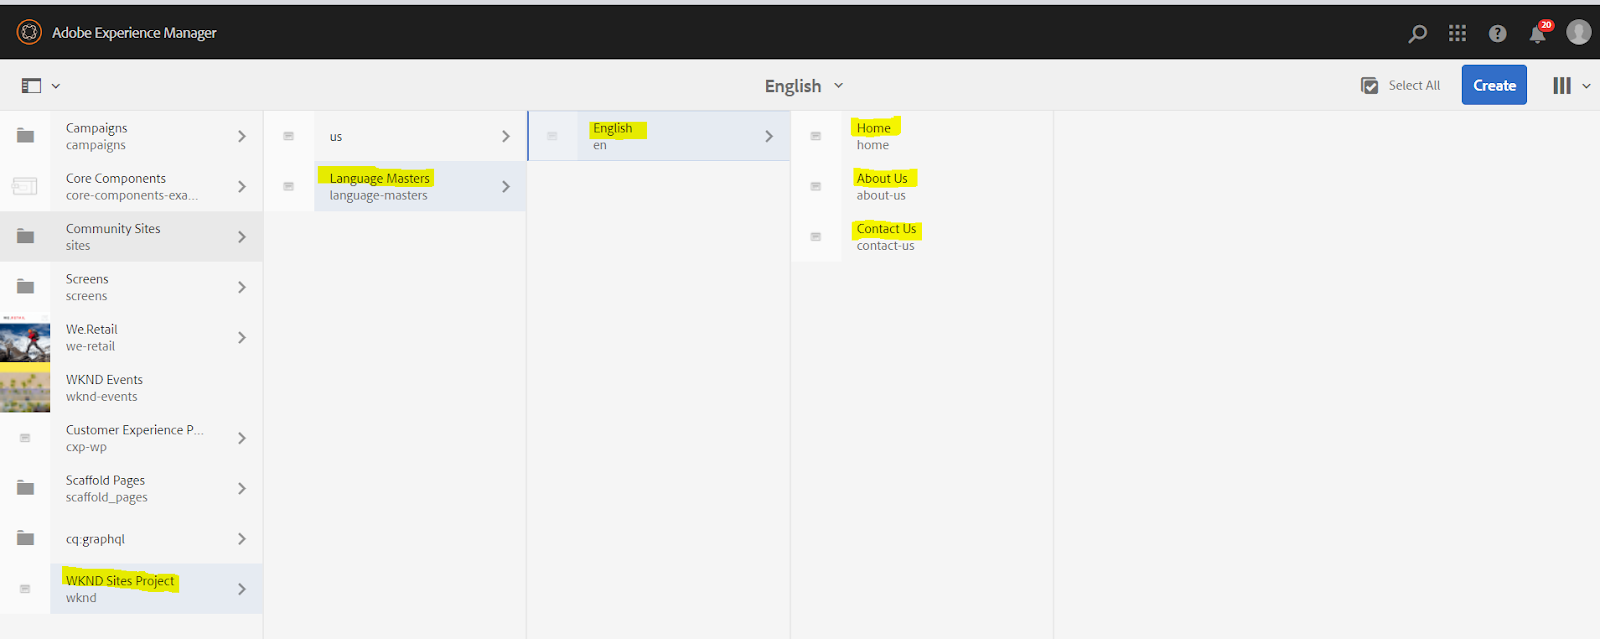The image size is (1600, 639).
Task: Expand the Campaigns chevron
Action: pyautogui.click(x=241, y=136)
